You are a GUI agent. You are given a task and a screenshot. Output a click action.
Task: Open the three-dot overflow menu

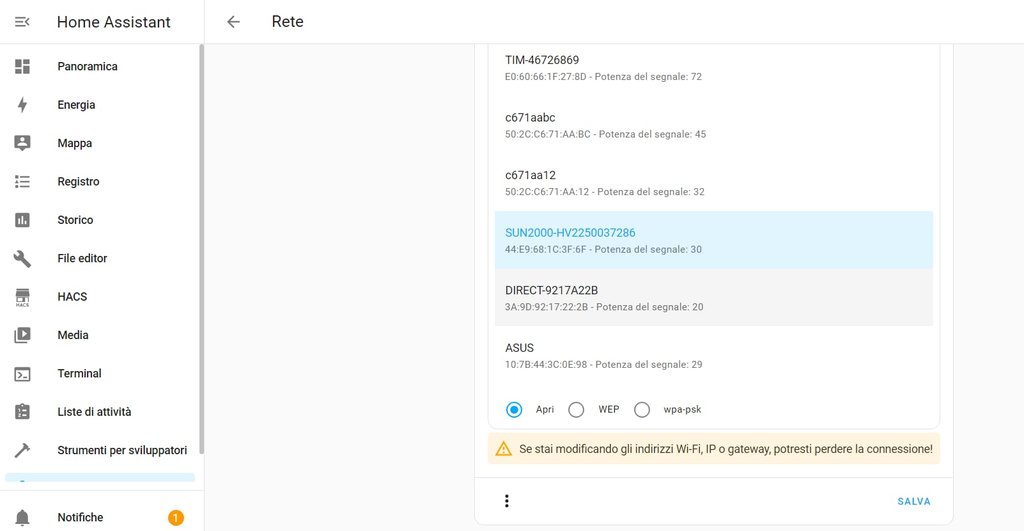tap(506, 501)
